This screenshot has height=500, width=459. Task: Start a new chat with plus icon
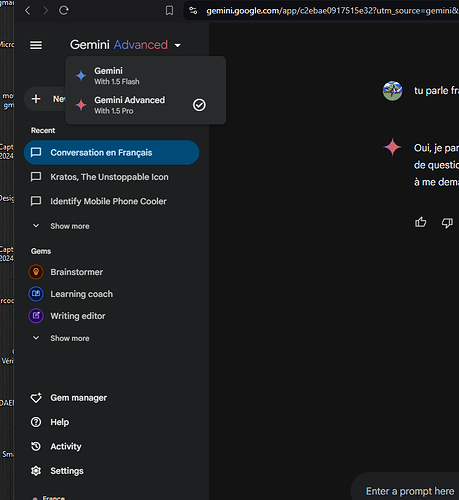(36, 99)
